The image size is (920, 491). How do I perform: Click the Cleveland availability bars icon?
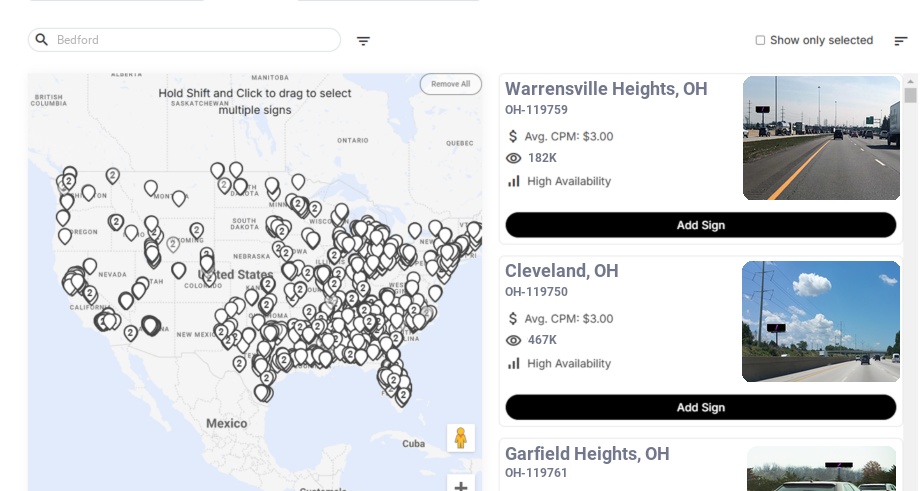coord(514,363)
